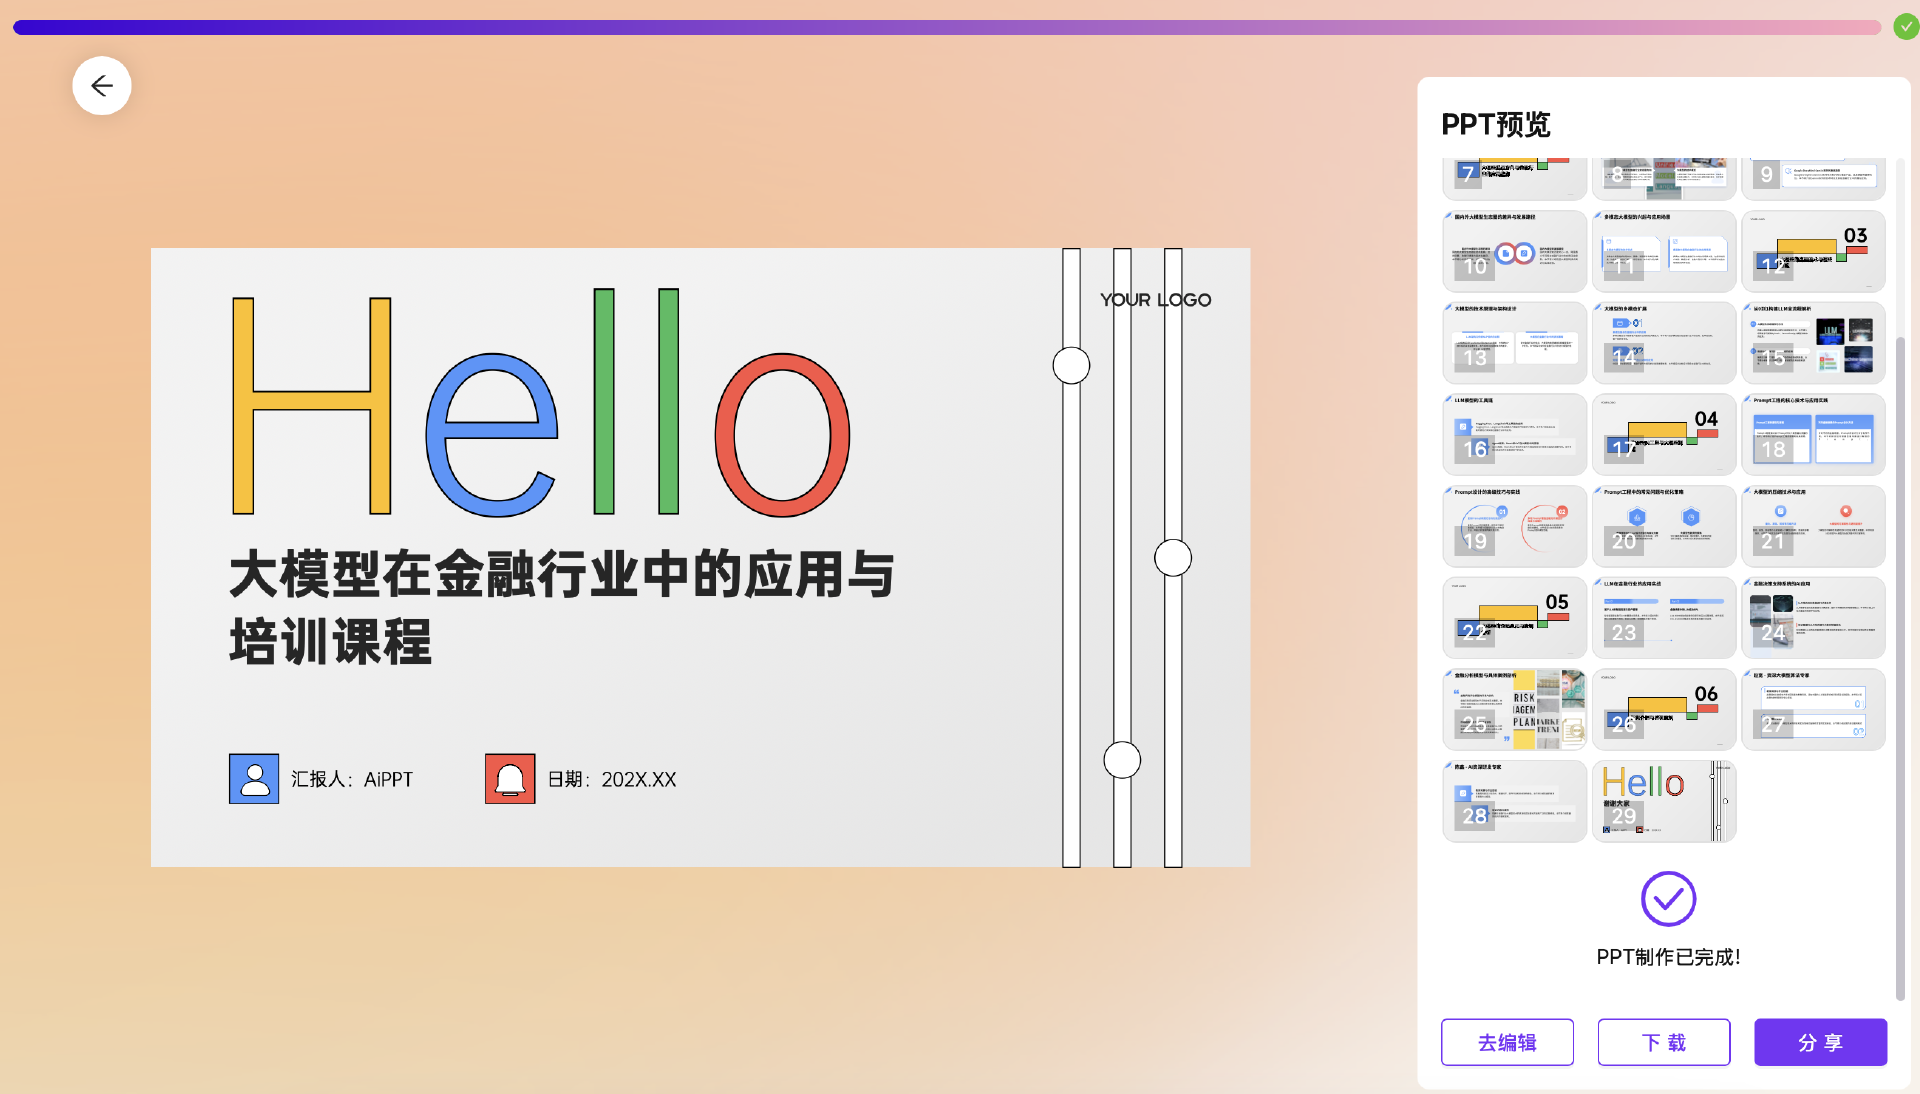Screen dimensions: 1920x1094
Task: Click YOUR LOGO placeholder on slide
Action: click(x=1155, y=300)
